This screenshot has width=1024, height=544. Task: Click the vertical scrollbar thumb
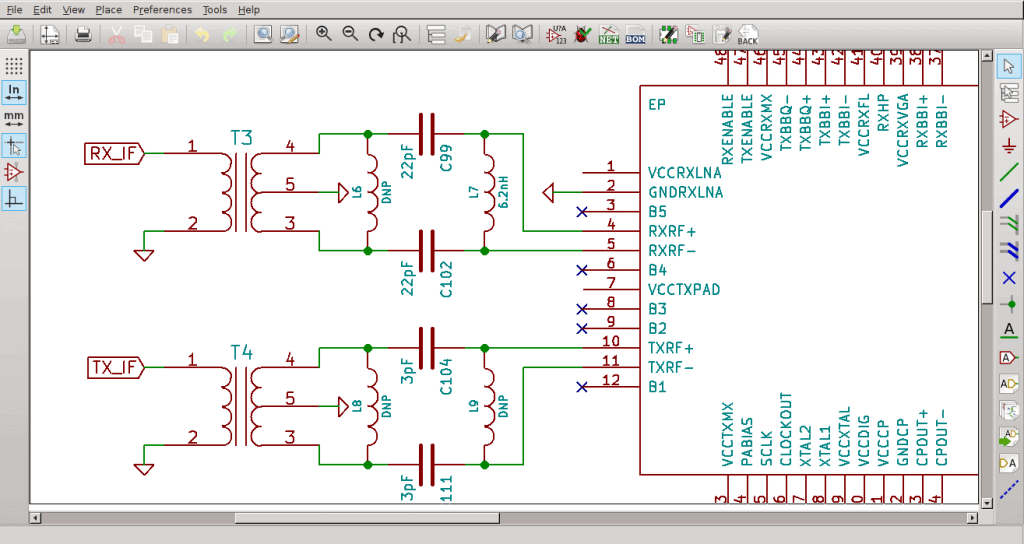coord(987,257)
